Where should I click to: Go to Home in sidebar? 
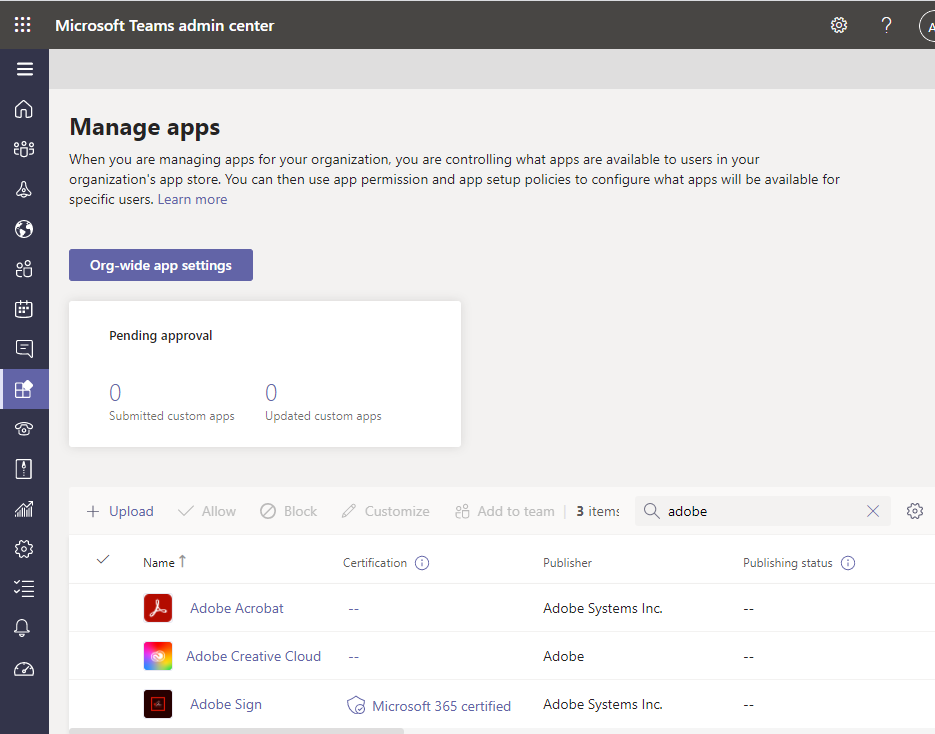tap(24, 109)
